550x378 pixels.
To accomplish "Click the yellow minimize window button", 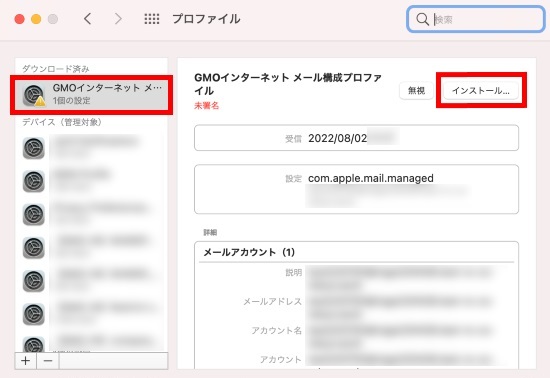I will pos(36,19).
